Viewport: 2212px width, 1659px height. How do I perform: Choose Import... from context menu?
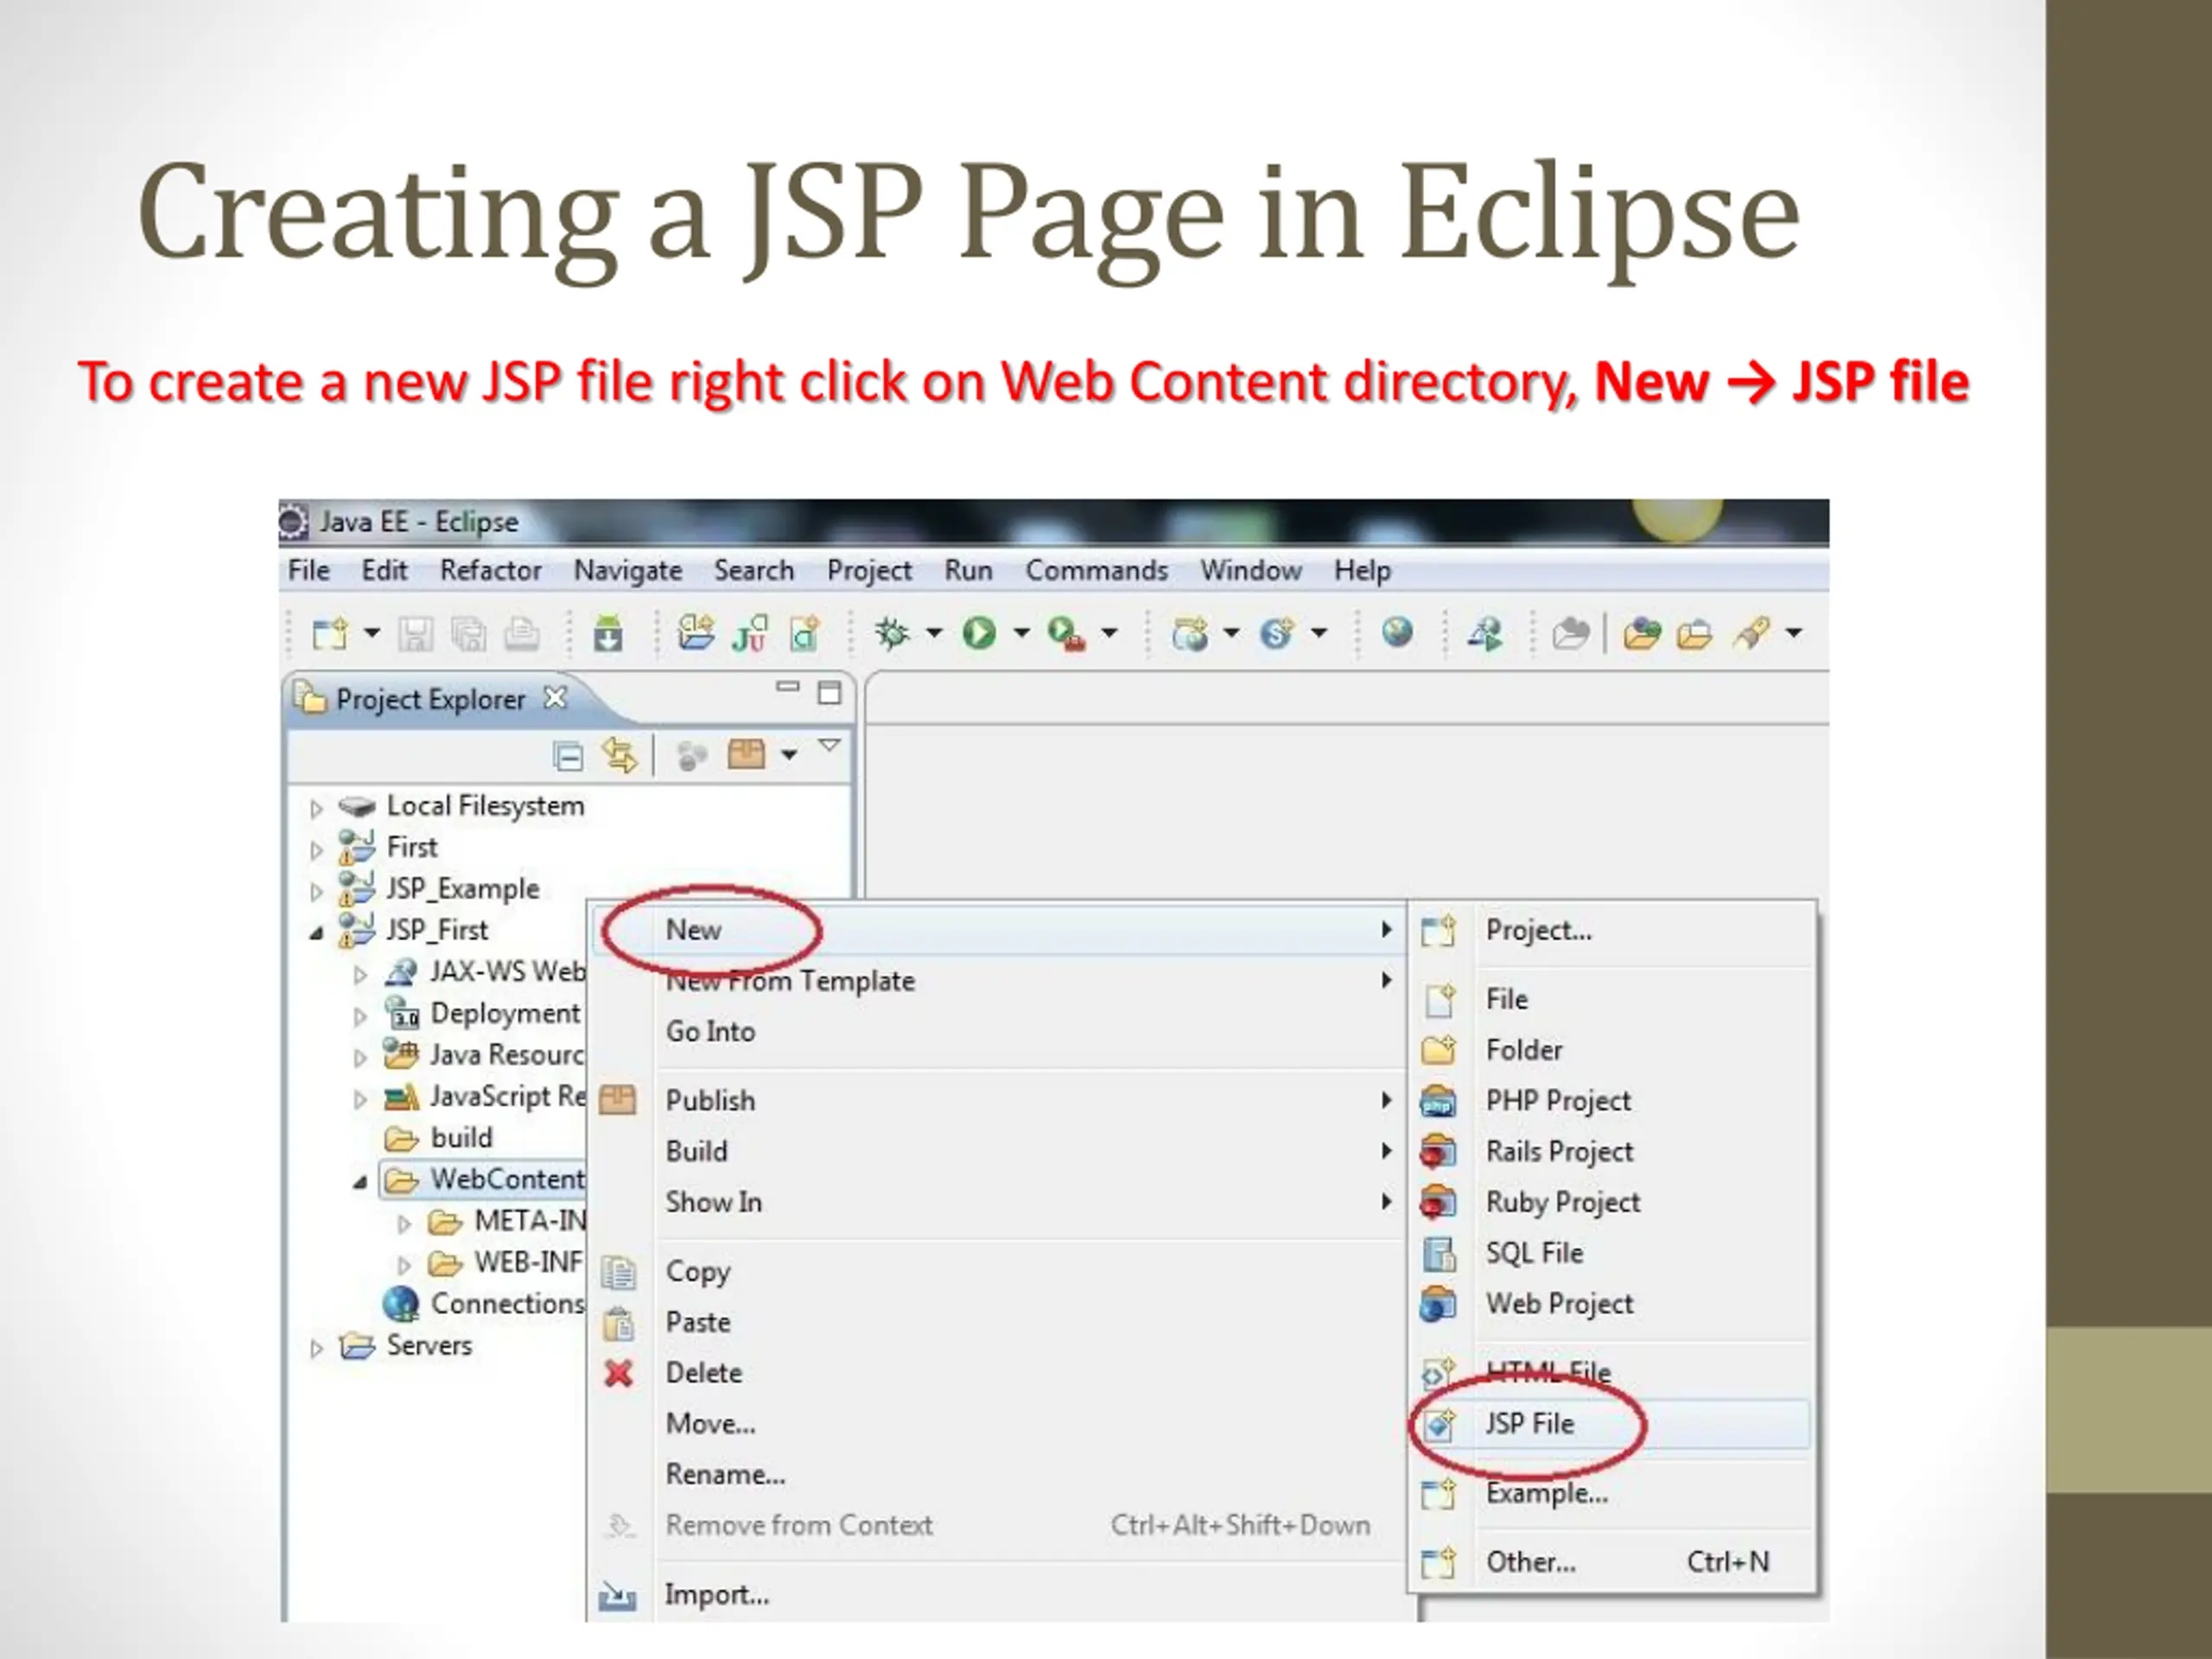tap(1000, 1594)
